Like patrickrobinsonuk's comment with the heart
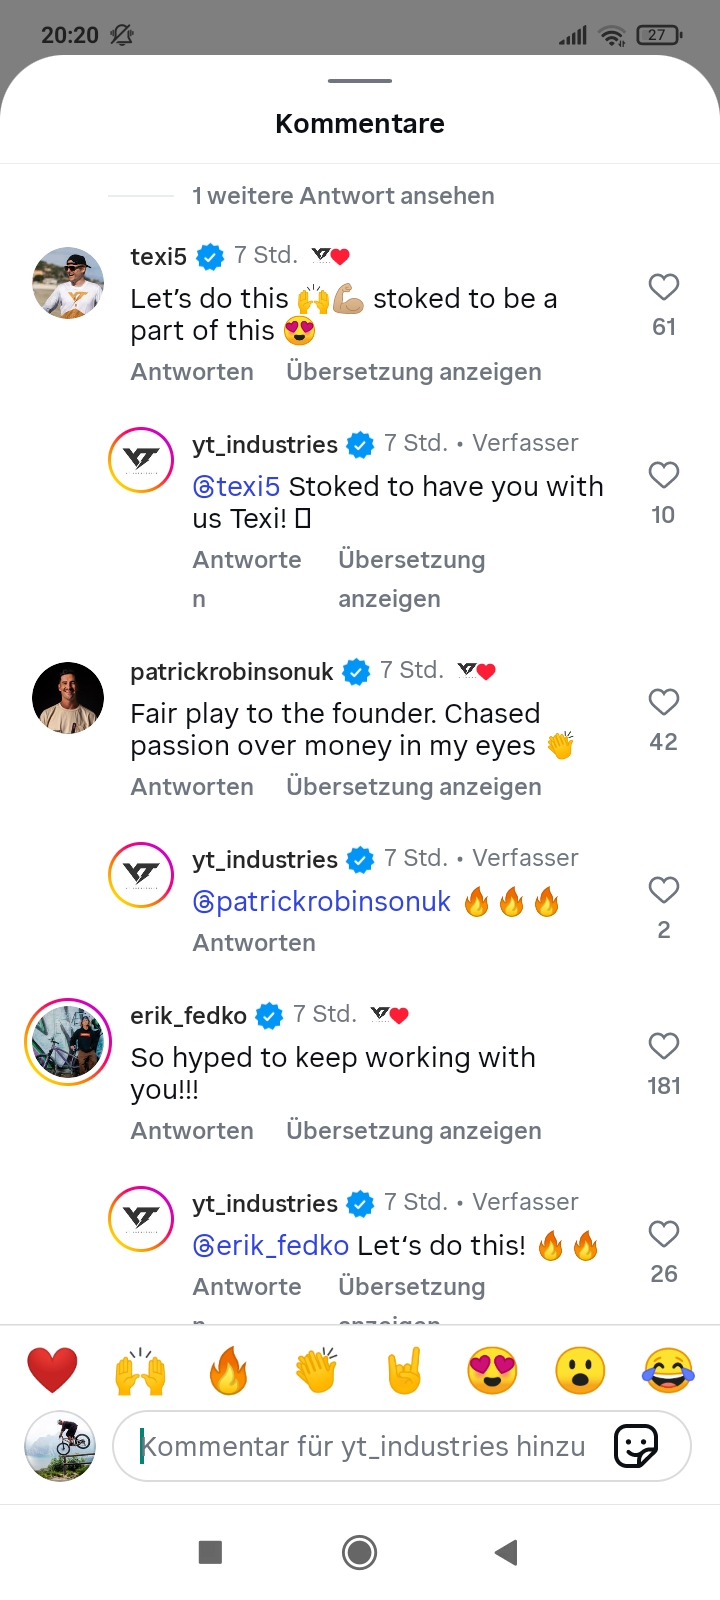720x1600 pixels. point(664,703)
